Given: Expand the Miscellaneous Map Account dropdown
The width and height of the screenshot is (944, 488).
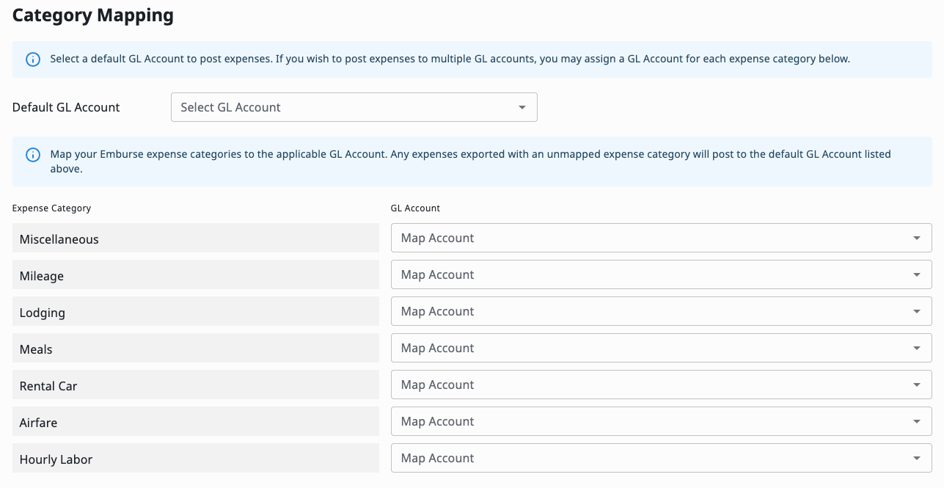Looking at the screenshot, I should click(x=661, y=238).
